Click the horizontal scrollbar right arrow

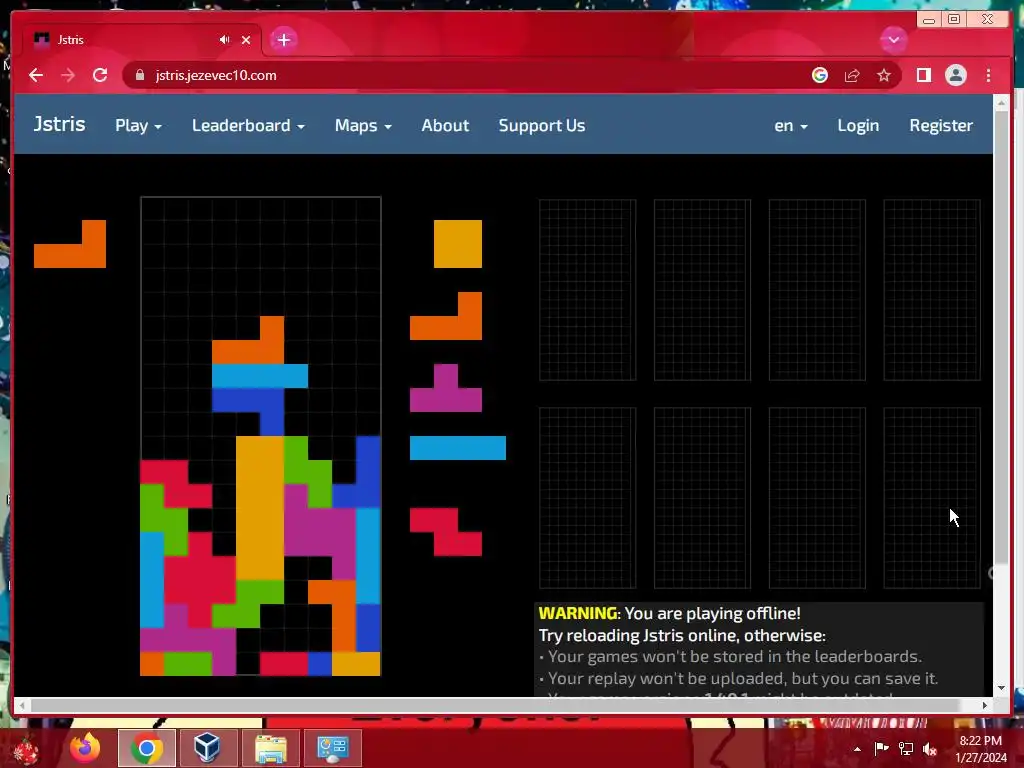pyautogui.click(x=984, y=705)
